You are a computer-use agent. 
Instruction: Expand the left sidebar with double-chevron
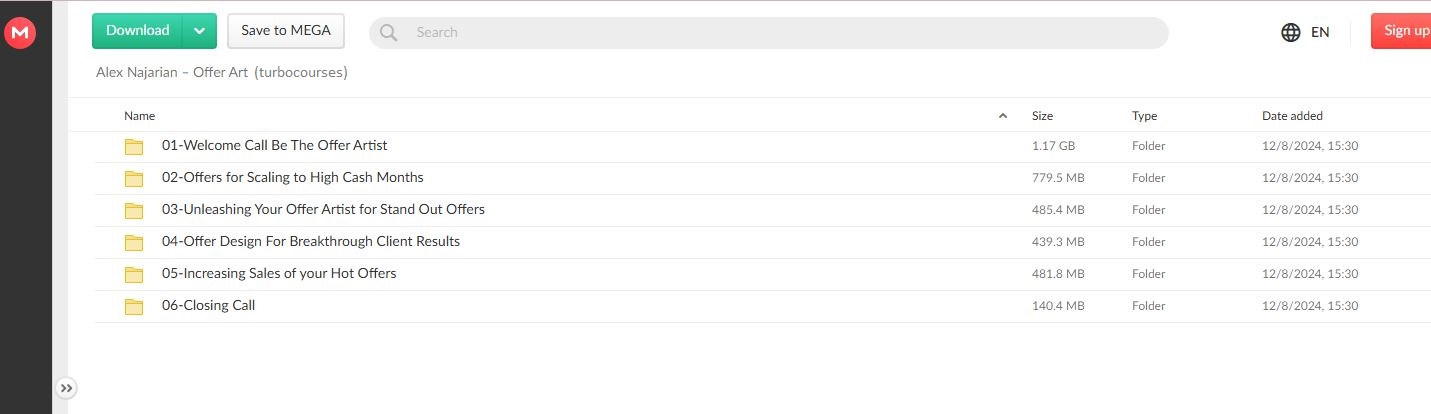[66, 388]
